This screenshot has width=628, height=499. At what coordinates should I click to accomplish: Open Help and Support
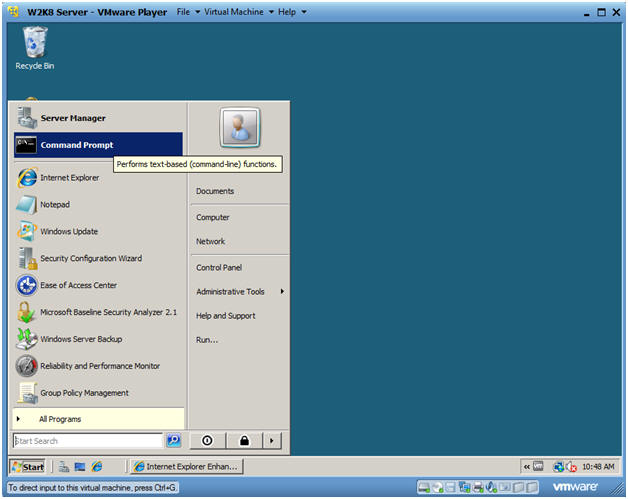click(x=240, y=316)
